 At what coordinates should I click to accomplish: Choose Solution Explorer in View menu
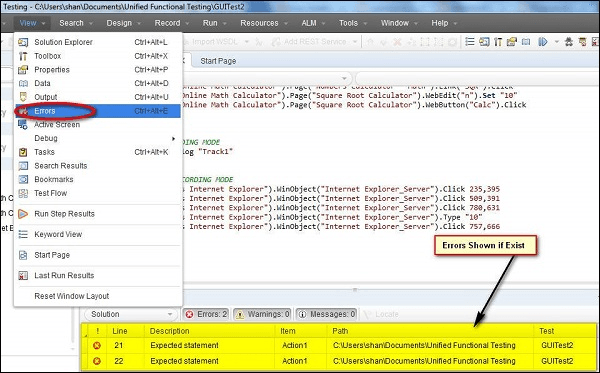tap(98, 42)
